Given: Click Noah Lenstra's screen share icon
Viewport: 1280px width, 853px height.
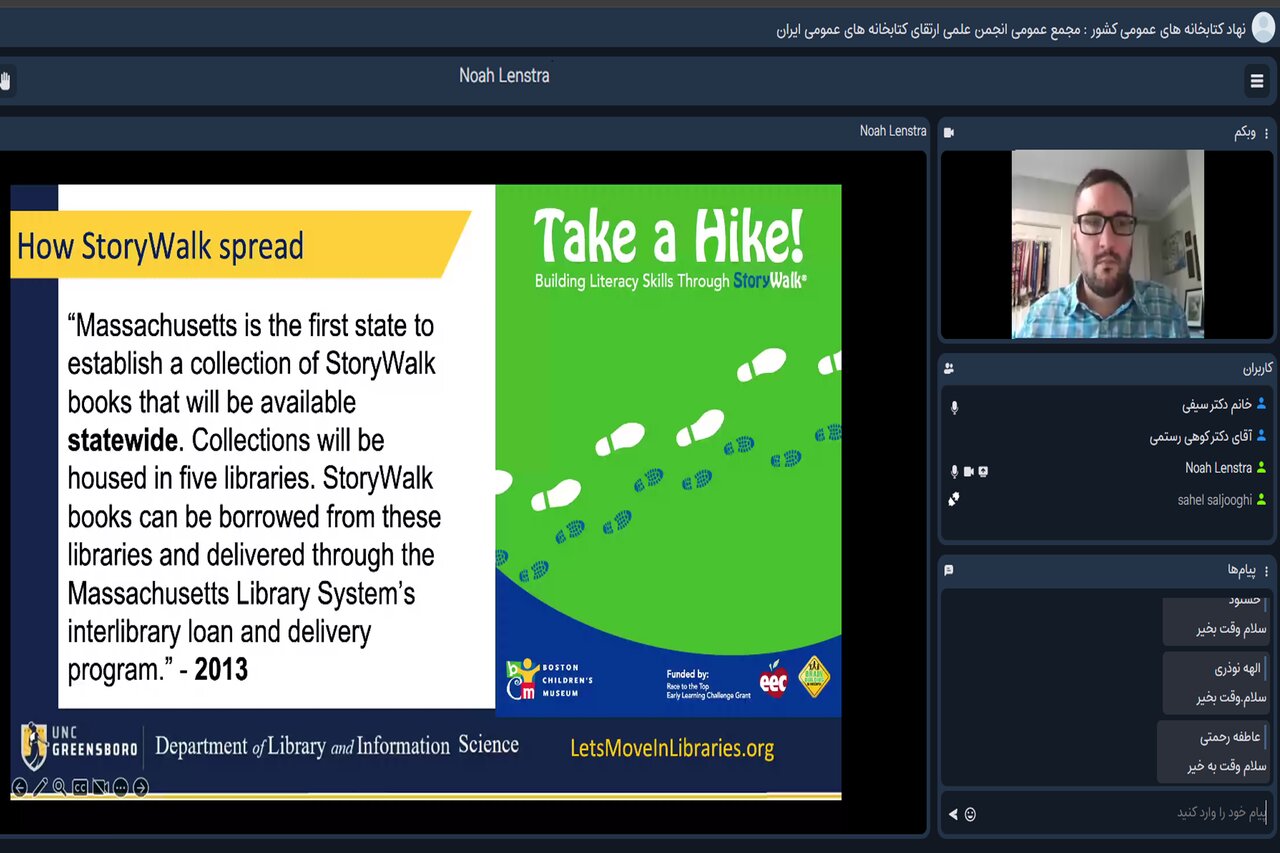Looking at the screenshot, I should tap(983, 471).
